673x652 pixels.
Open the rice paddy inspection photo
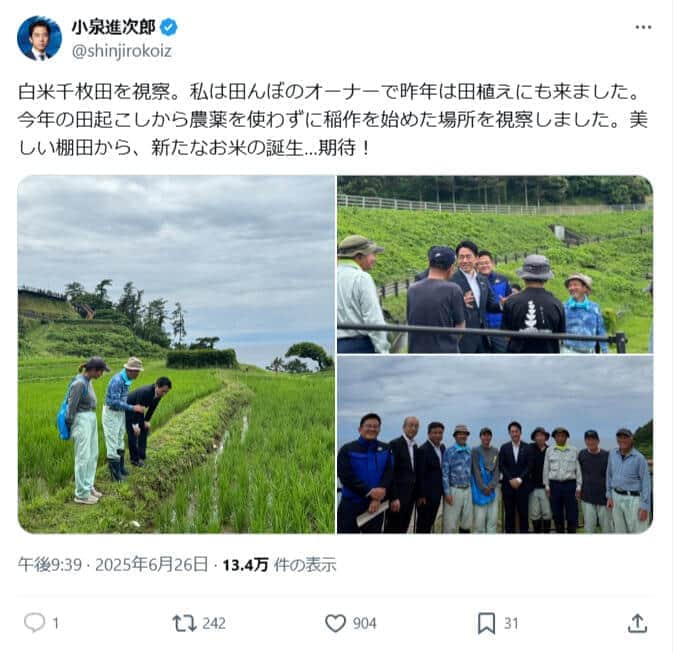tap(176, 355)
